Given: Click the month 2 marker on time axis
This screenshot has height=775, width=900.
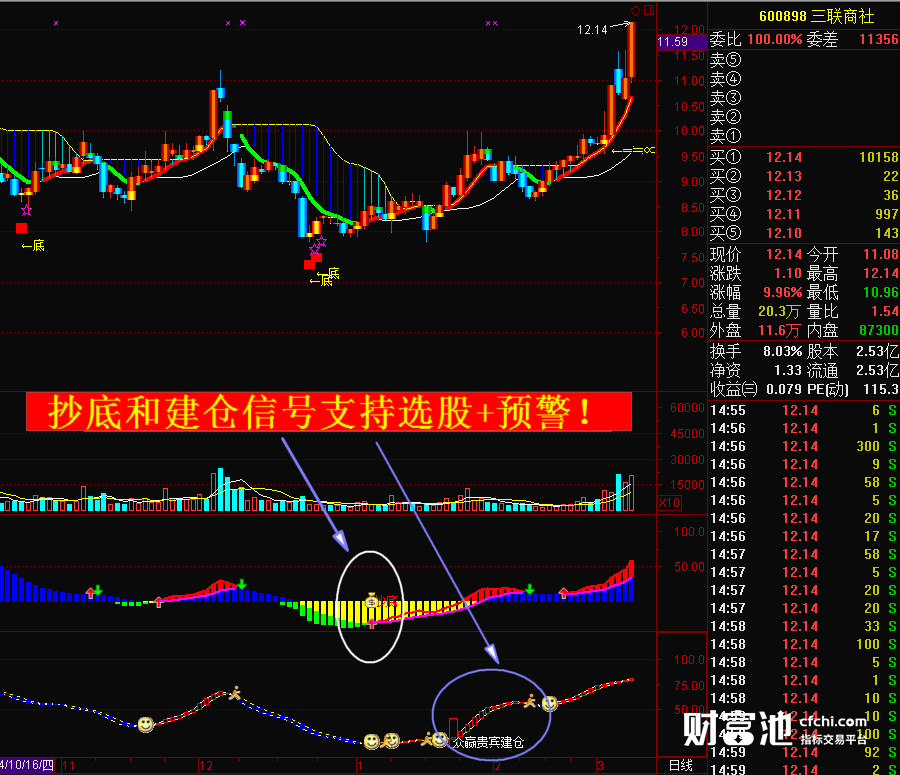Looking at the screenshot, I should pyautogui.click(x=497, y=765).
